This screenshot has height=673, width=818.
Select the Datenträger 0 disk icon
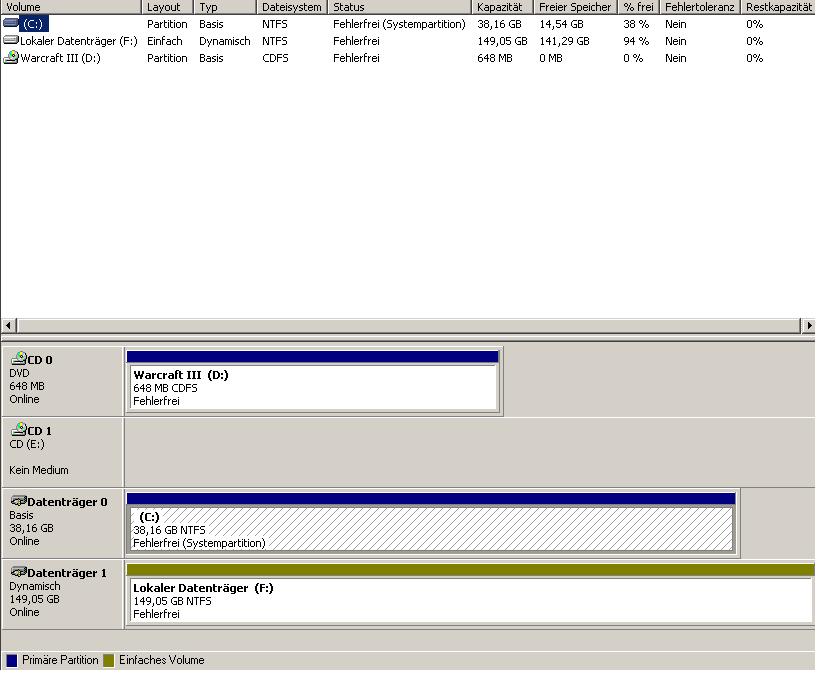coord(18,501)
